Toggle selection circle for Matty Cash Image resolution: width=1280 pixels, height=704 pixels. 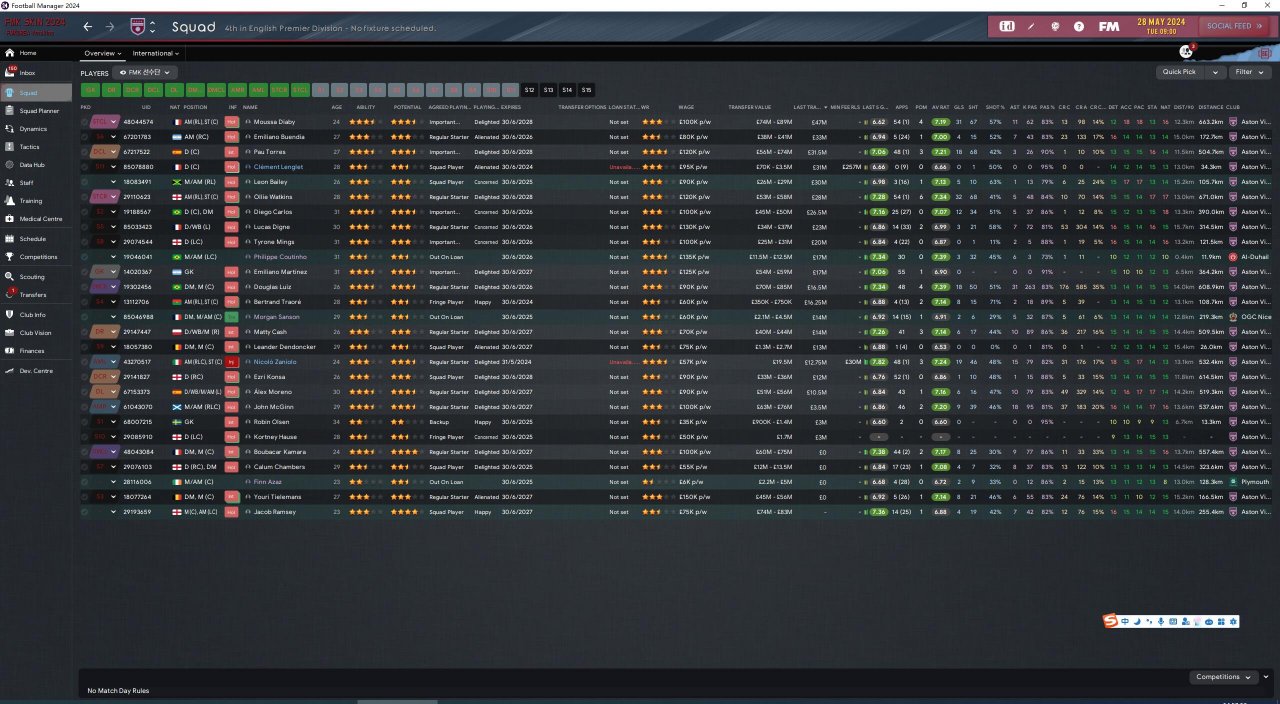tap(85, 332)
